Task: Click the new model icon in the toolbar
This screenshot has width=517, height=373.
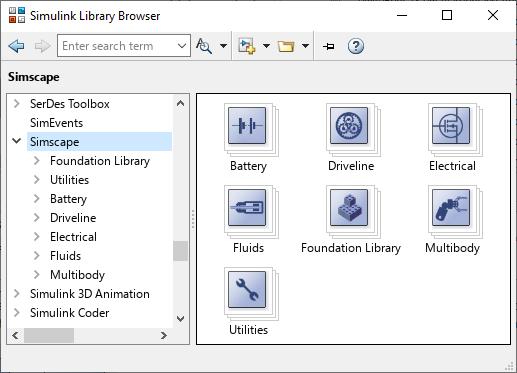Action: click(247, 46)
